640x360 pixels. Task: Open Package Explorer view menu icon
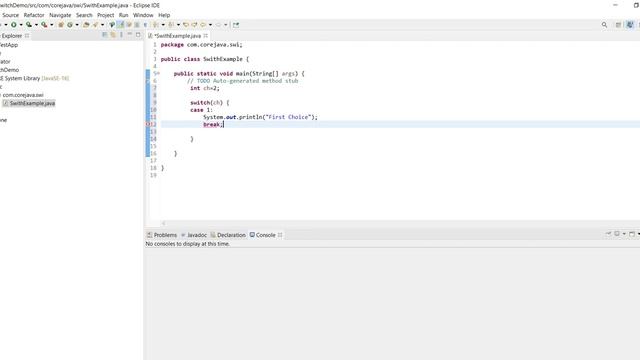[121, 35]
